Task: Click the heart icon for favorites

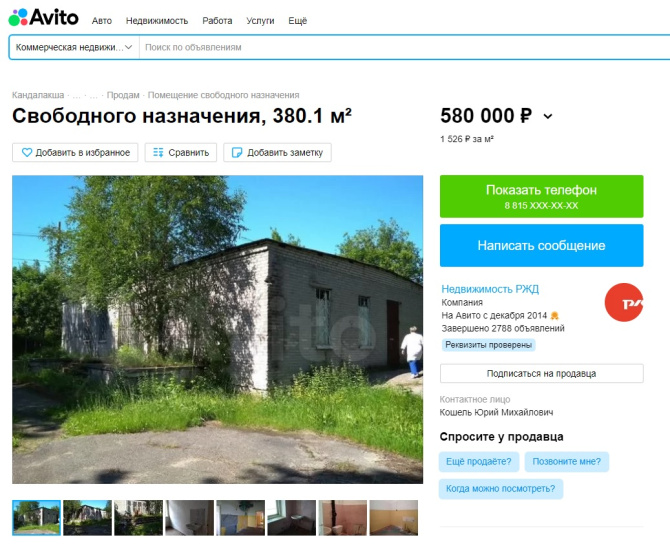Action: [x=26, y=153]
